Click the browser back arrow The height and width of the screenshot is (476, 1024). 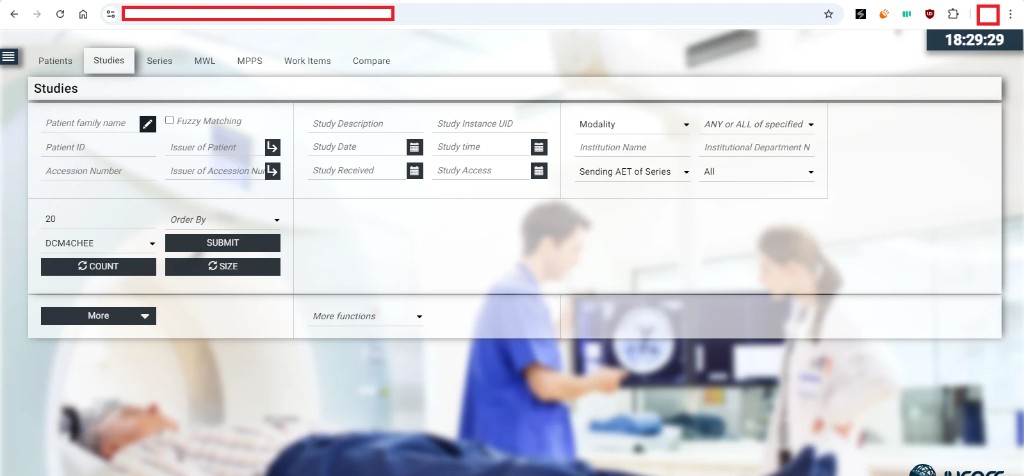pyautogui.click(x=14, y=14)
